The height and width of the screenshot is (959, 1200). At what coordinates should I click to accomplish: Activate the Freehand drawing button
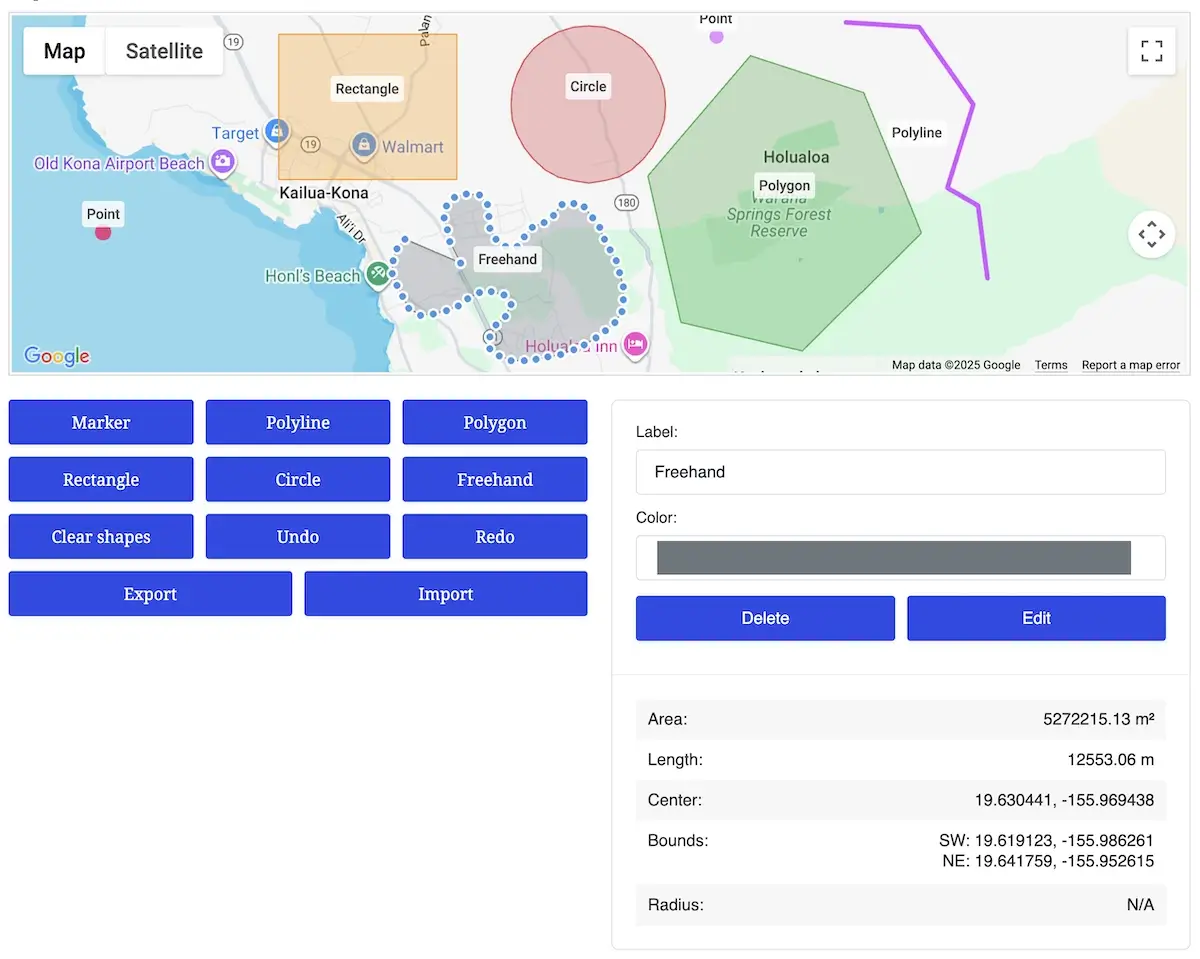[x=495, y=479]
